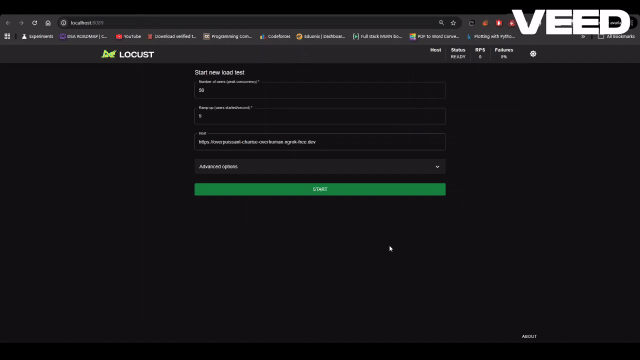Open the PDF to Word converter bookmark
The width and height of the screenshot is (640, 360).
coord(435,36)
